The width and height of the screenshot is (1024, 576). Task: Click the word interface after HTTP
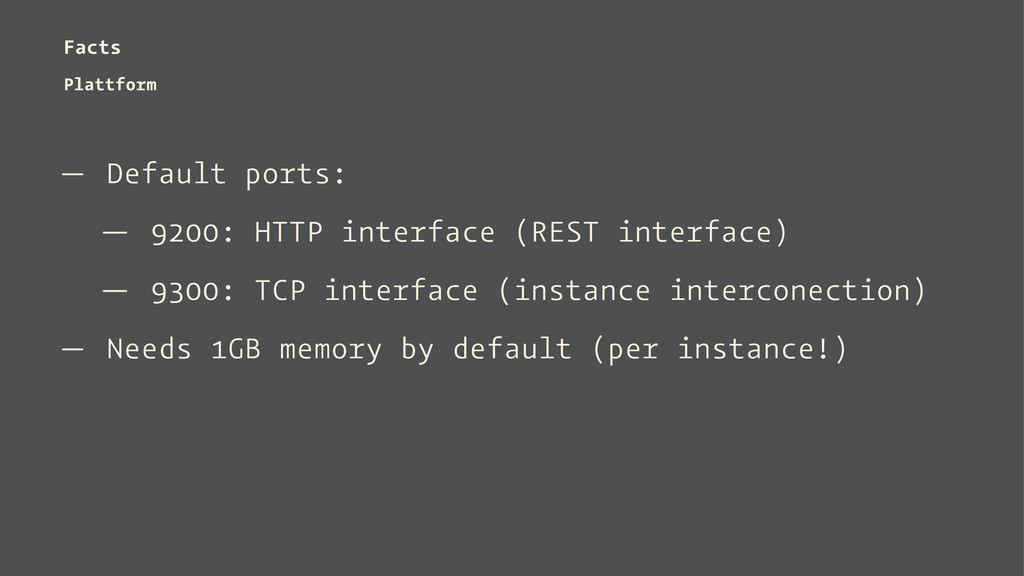pyautogui.click(x=419, y=232)
